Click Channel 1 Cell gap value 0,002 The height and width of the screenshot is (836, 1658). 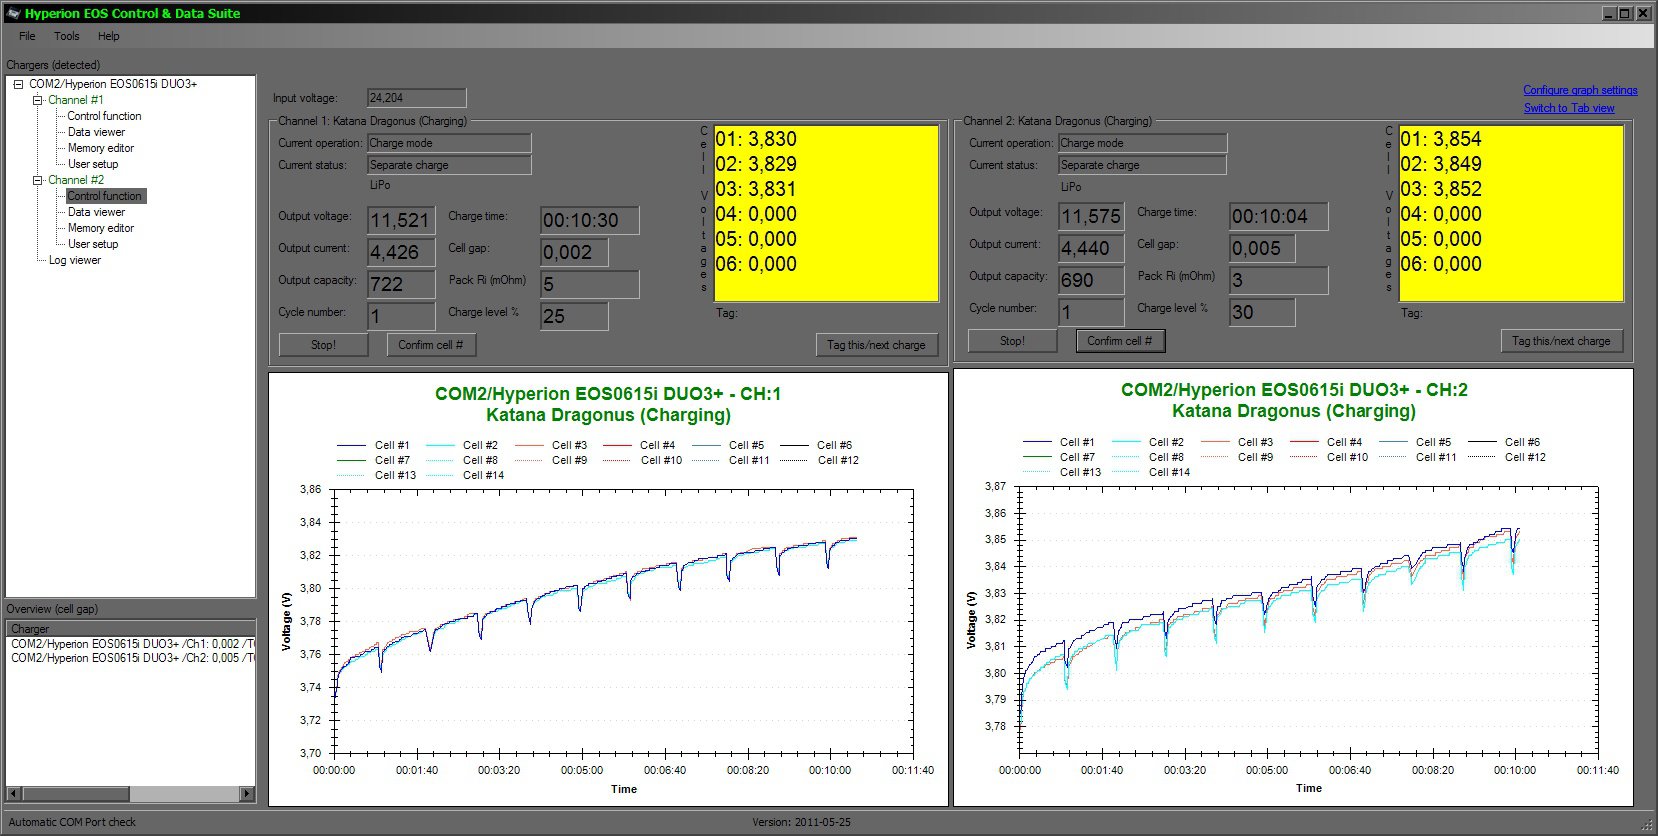tap(574, 252)
